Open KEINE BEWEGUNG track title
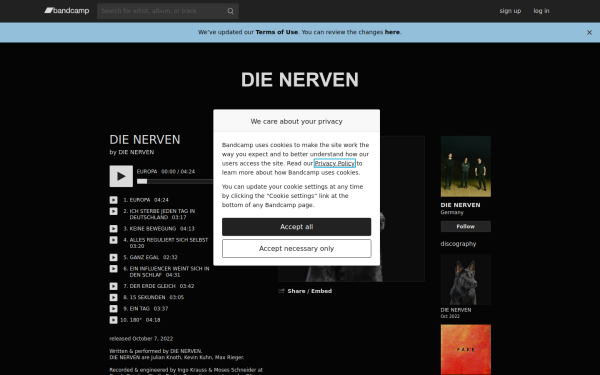 (x=152, y=229)
